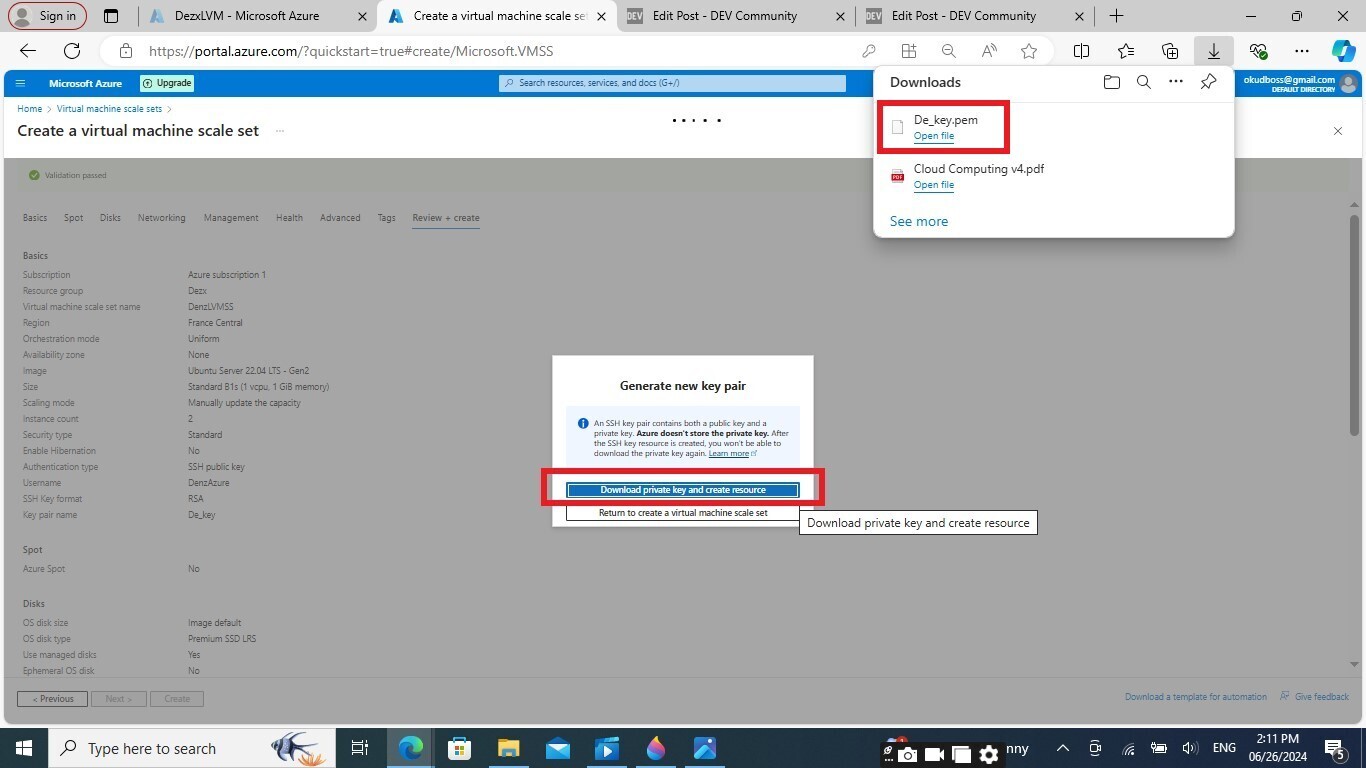Open file link for Cloud Computing v4.pdf
The height and width of the screenshot is (768, 1366).
point(934,185)
